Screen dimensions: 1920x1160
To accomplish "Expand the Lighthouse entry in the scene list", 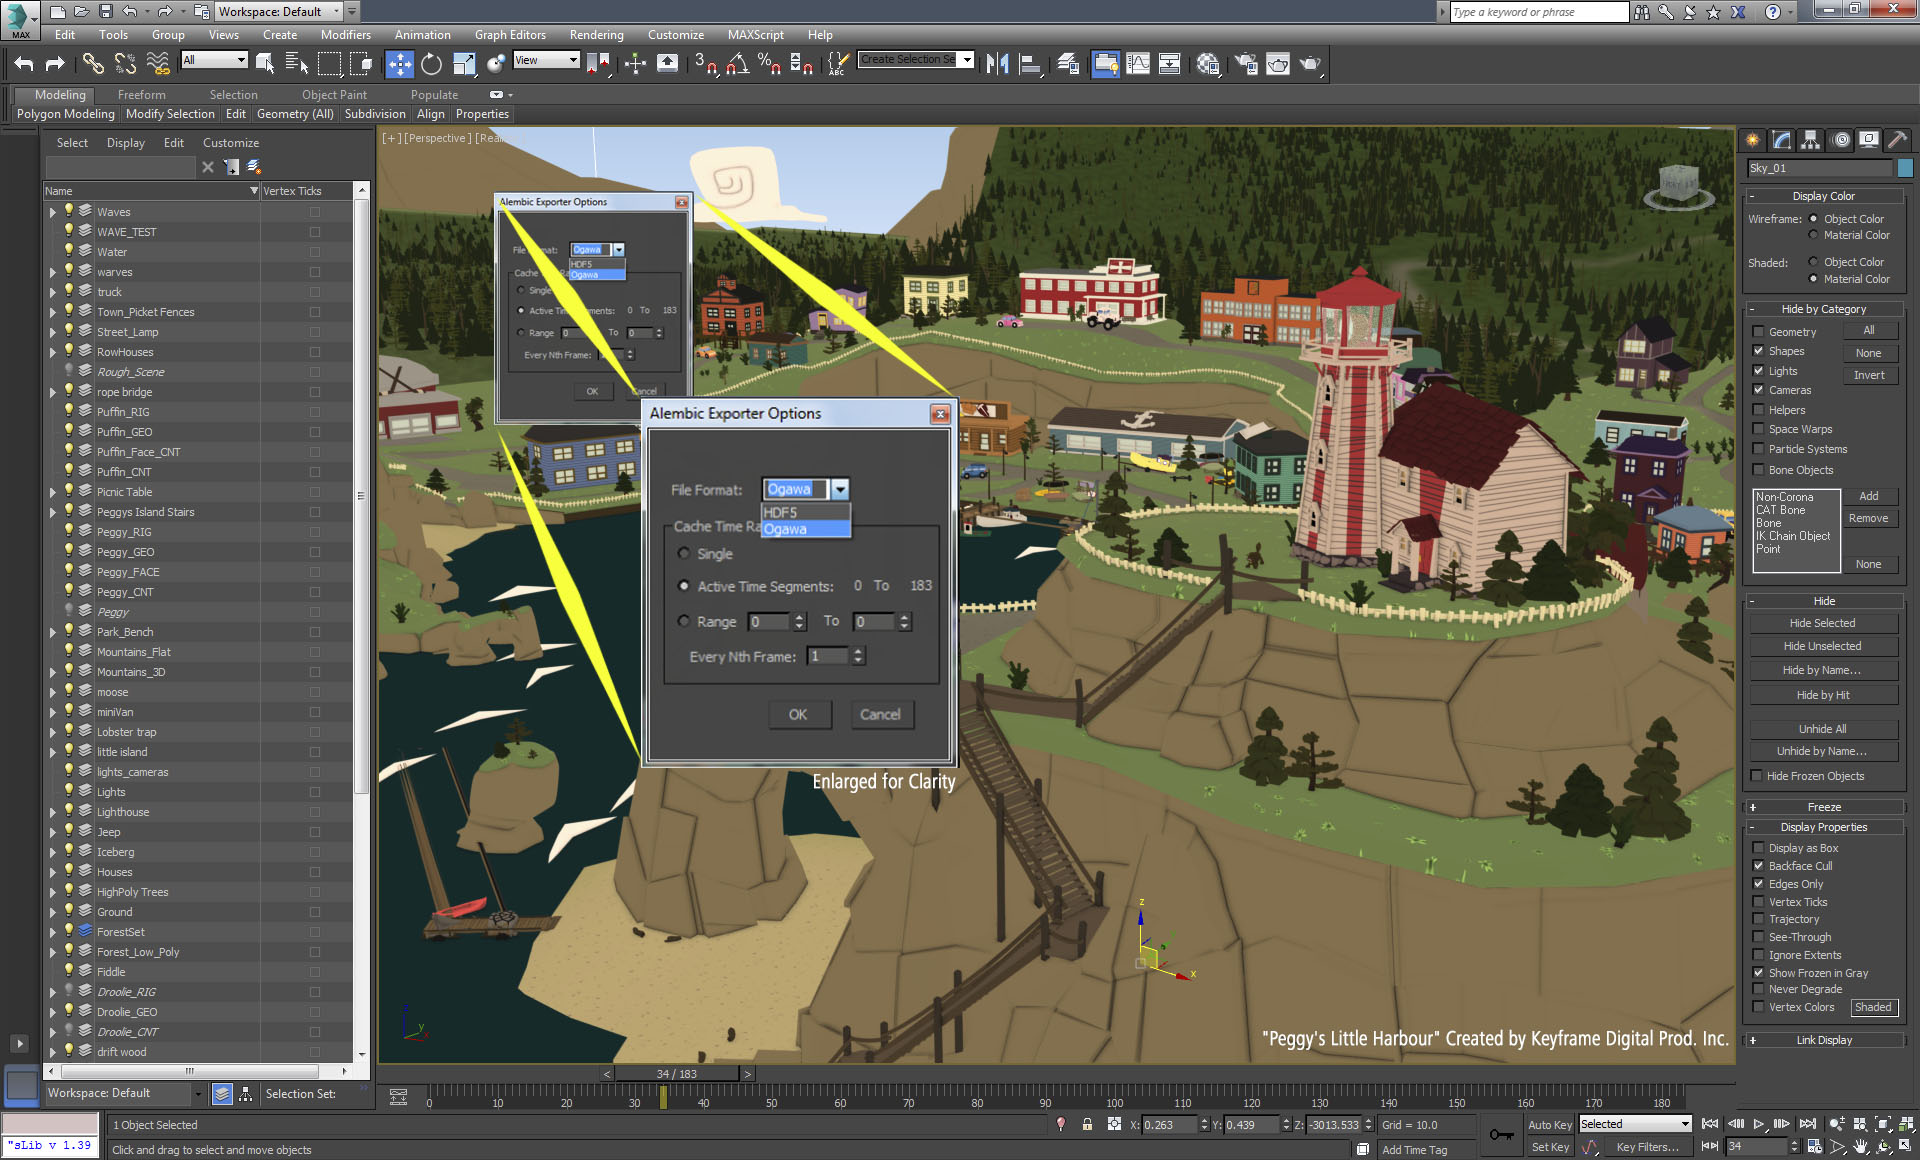I will click(x=53, y=811).
